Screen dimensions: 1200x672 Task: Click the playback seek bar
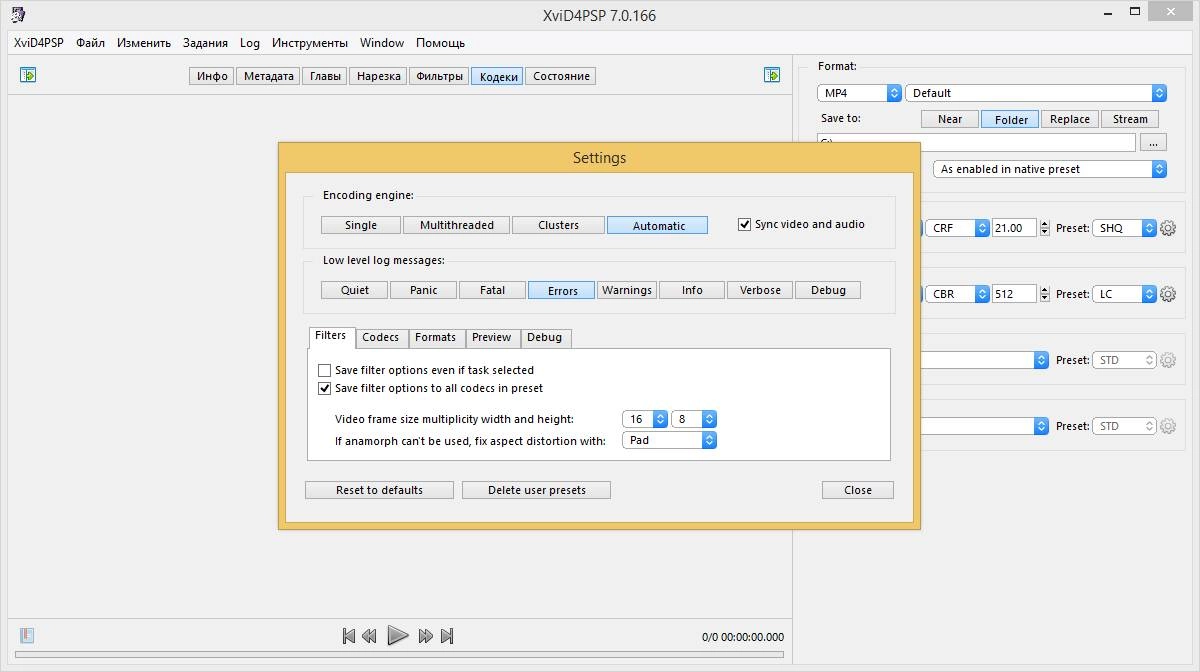click(x=401, y=657)
